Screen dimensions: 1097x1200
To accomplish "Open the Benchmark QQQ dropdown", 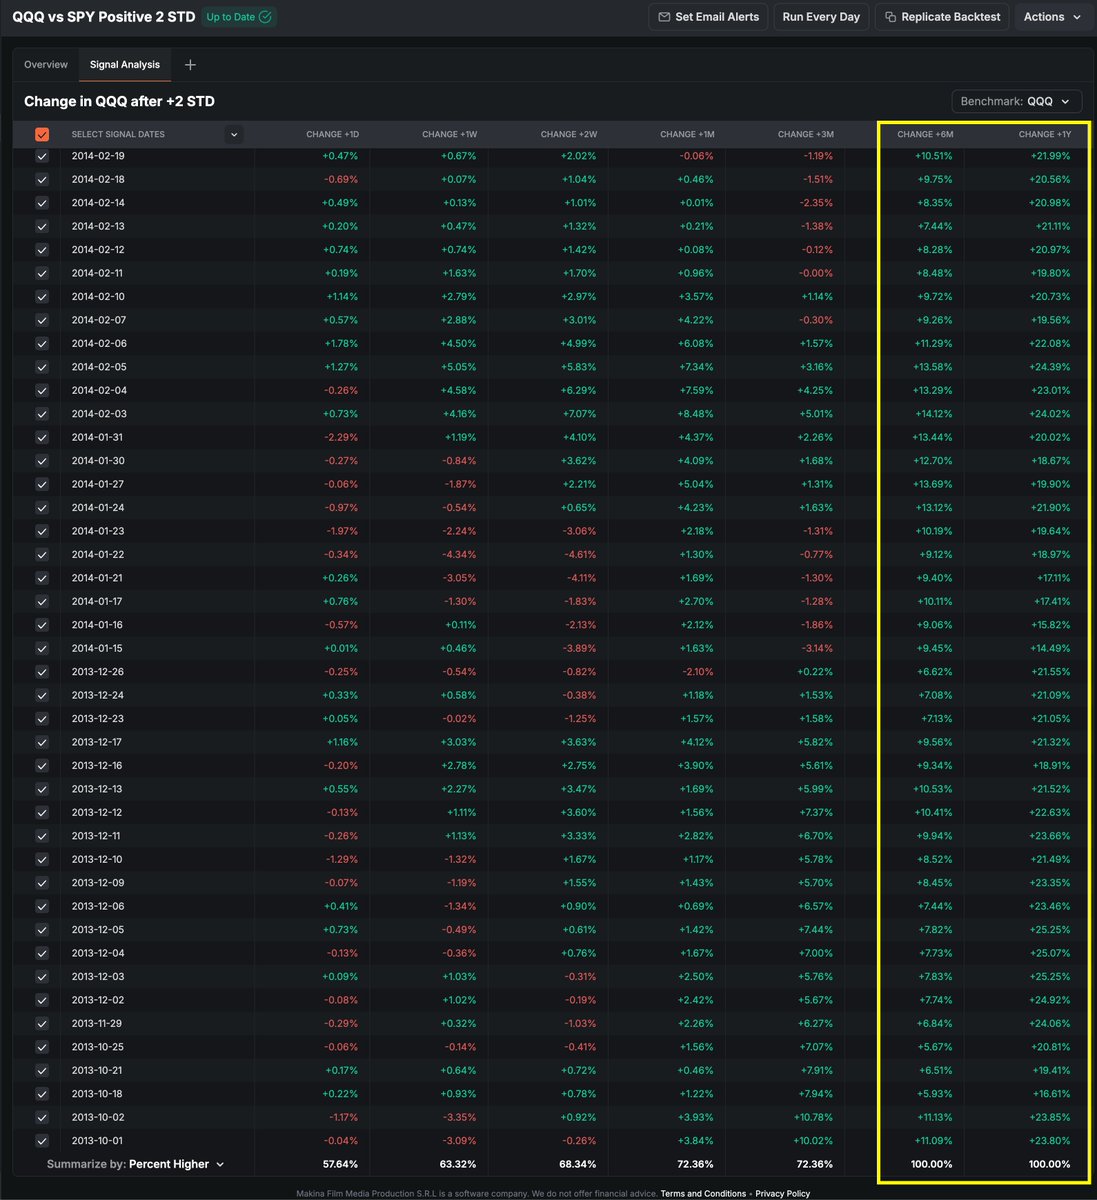I will 1016,101.
